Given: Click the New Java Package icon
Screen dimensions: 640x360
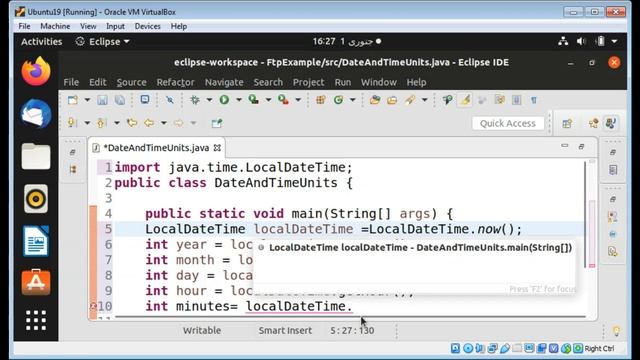Looking at the screenshot, I should tap(321, 100).
